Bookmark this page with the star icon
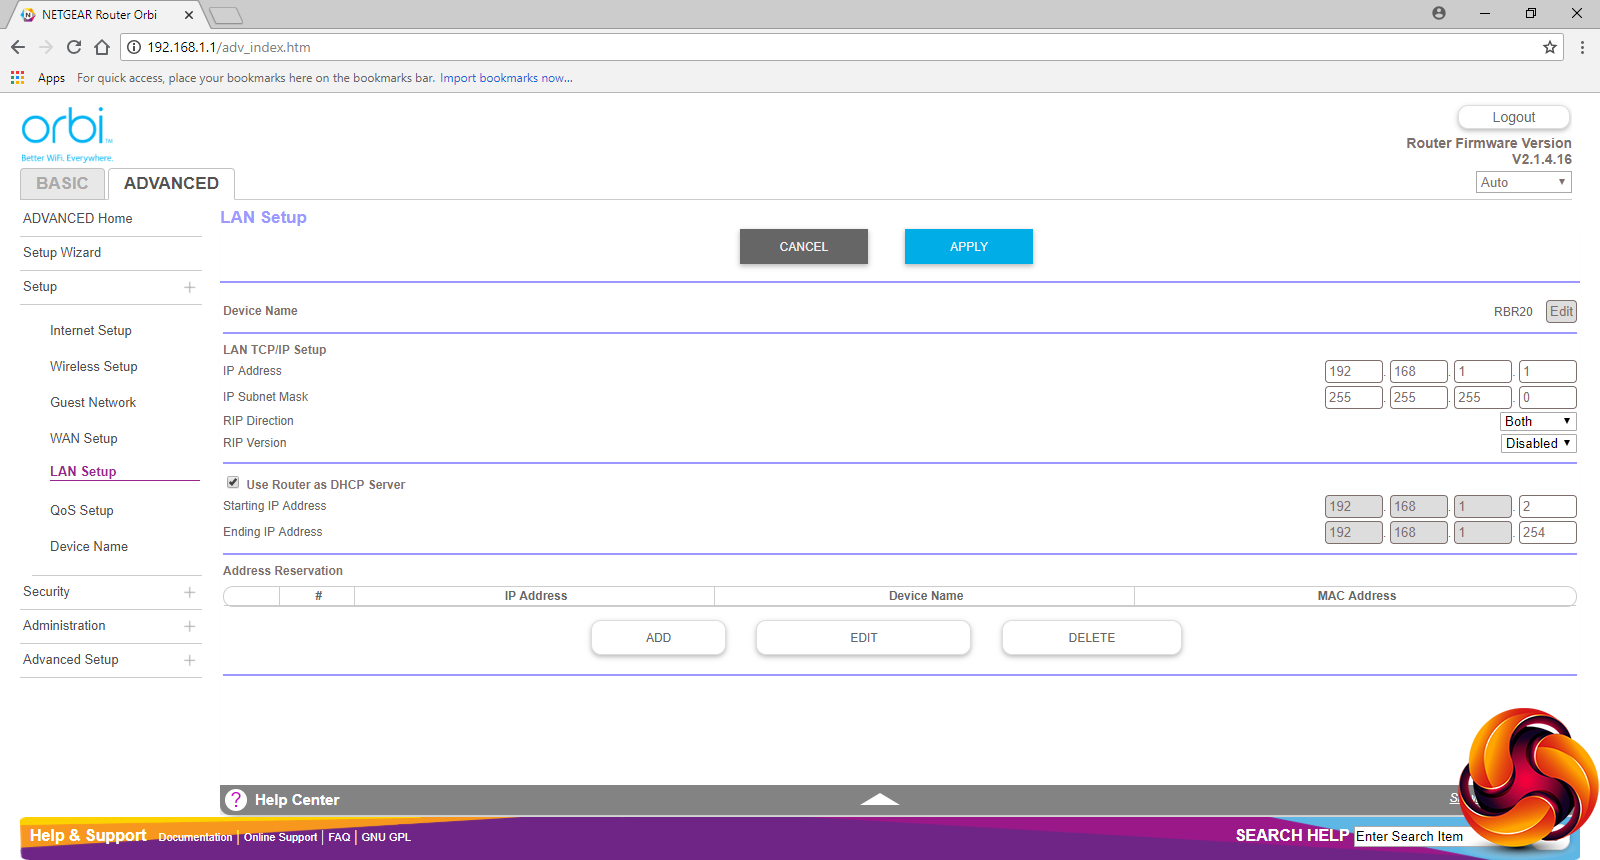 click(1550, 47)
